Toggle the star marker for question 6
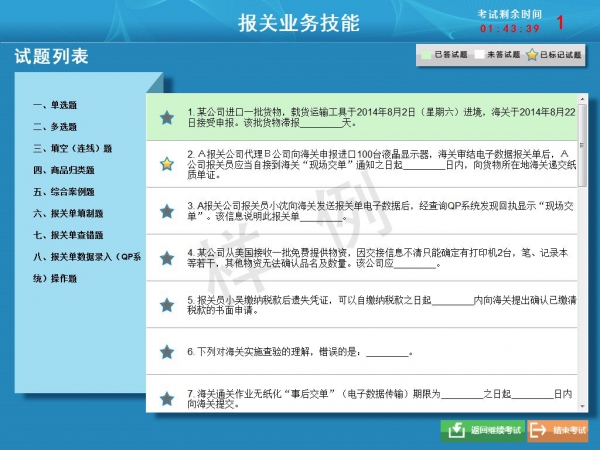The image size is (600, 450). click(167, 352)
